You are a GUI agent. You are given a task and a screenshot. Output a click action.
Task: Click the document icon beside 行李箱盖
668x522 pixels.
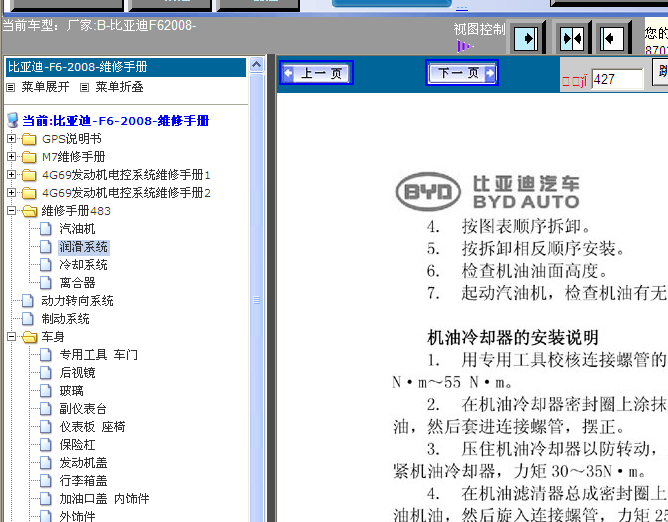[46, 480]
